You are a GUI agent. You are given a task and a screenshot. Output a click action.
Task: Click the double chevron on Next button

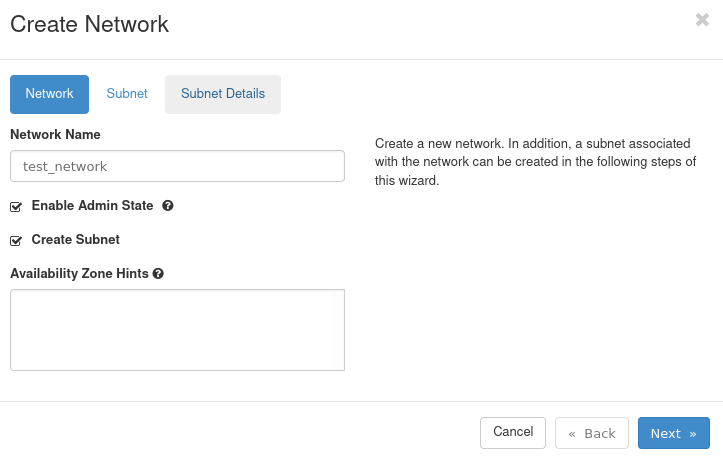(x=692, y=434)
